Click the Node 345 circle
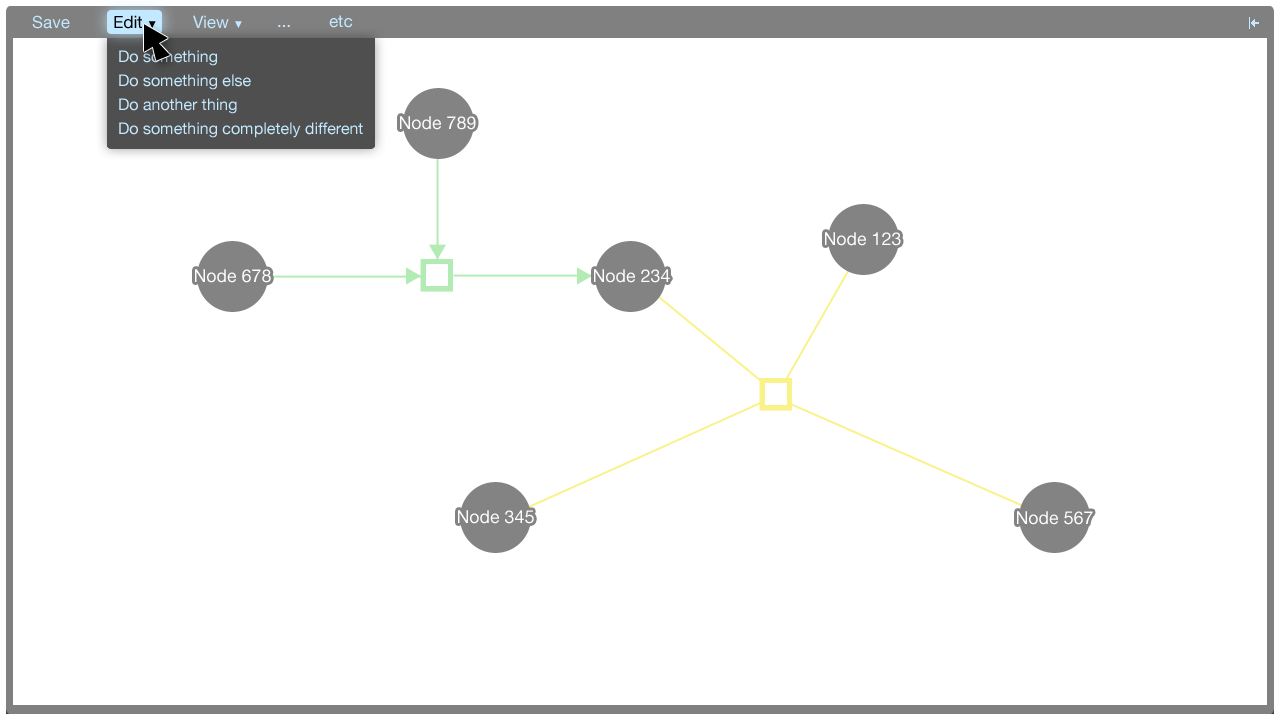The image size is (1280, 720). (x=495, y=517)
